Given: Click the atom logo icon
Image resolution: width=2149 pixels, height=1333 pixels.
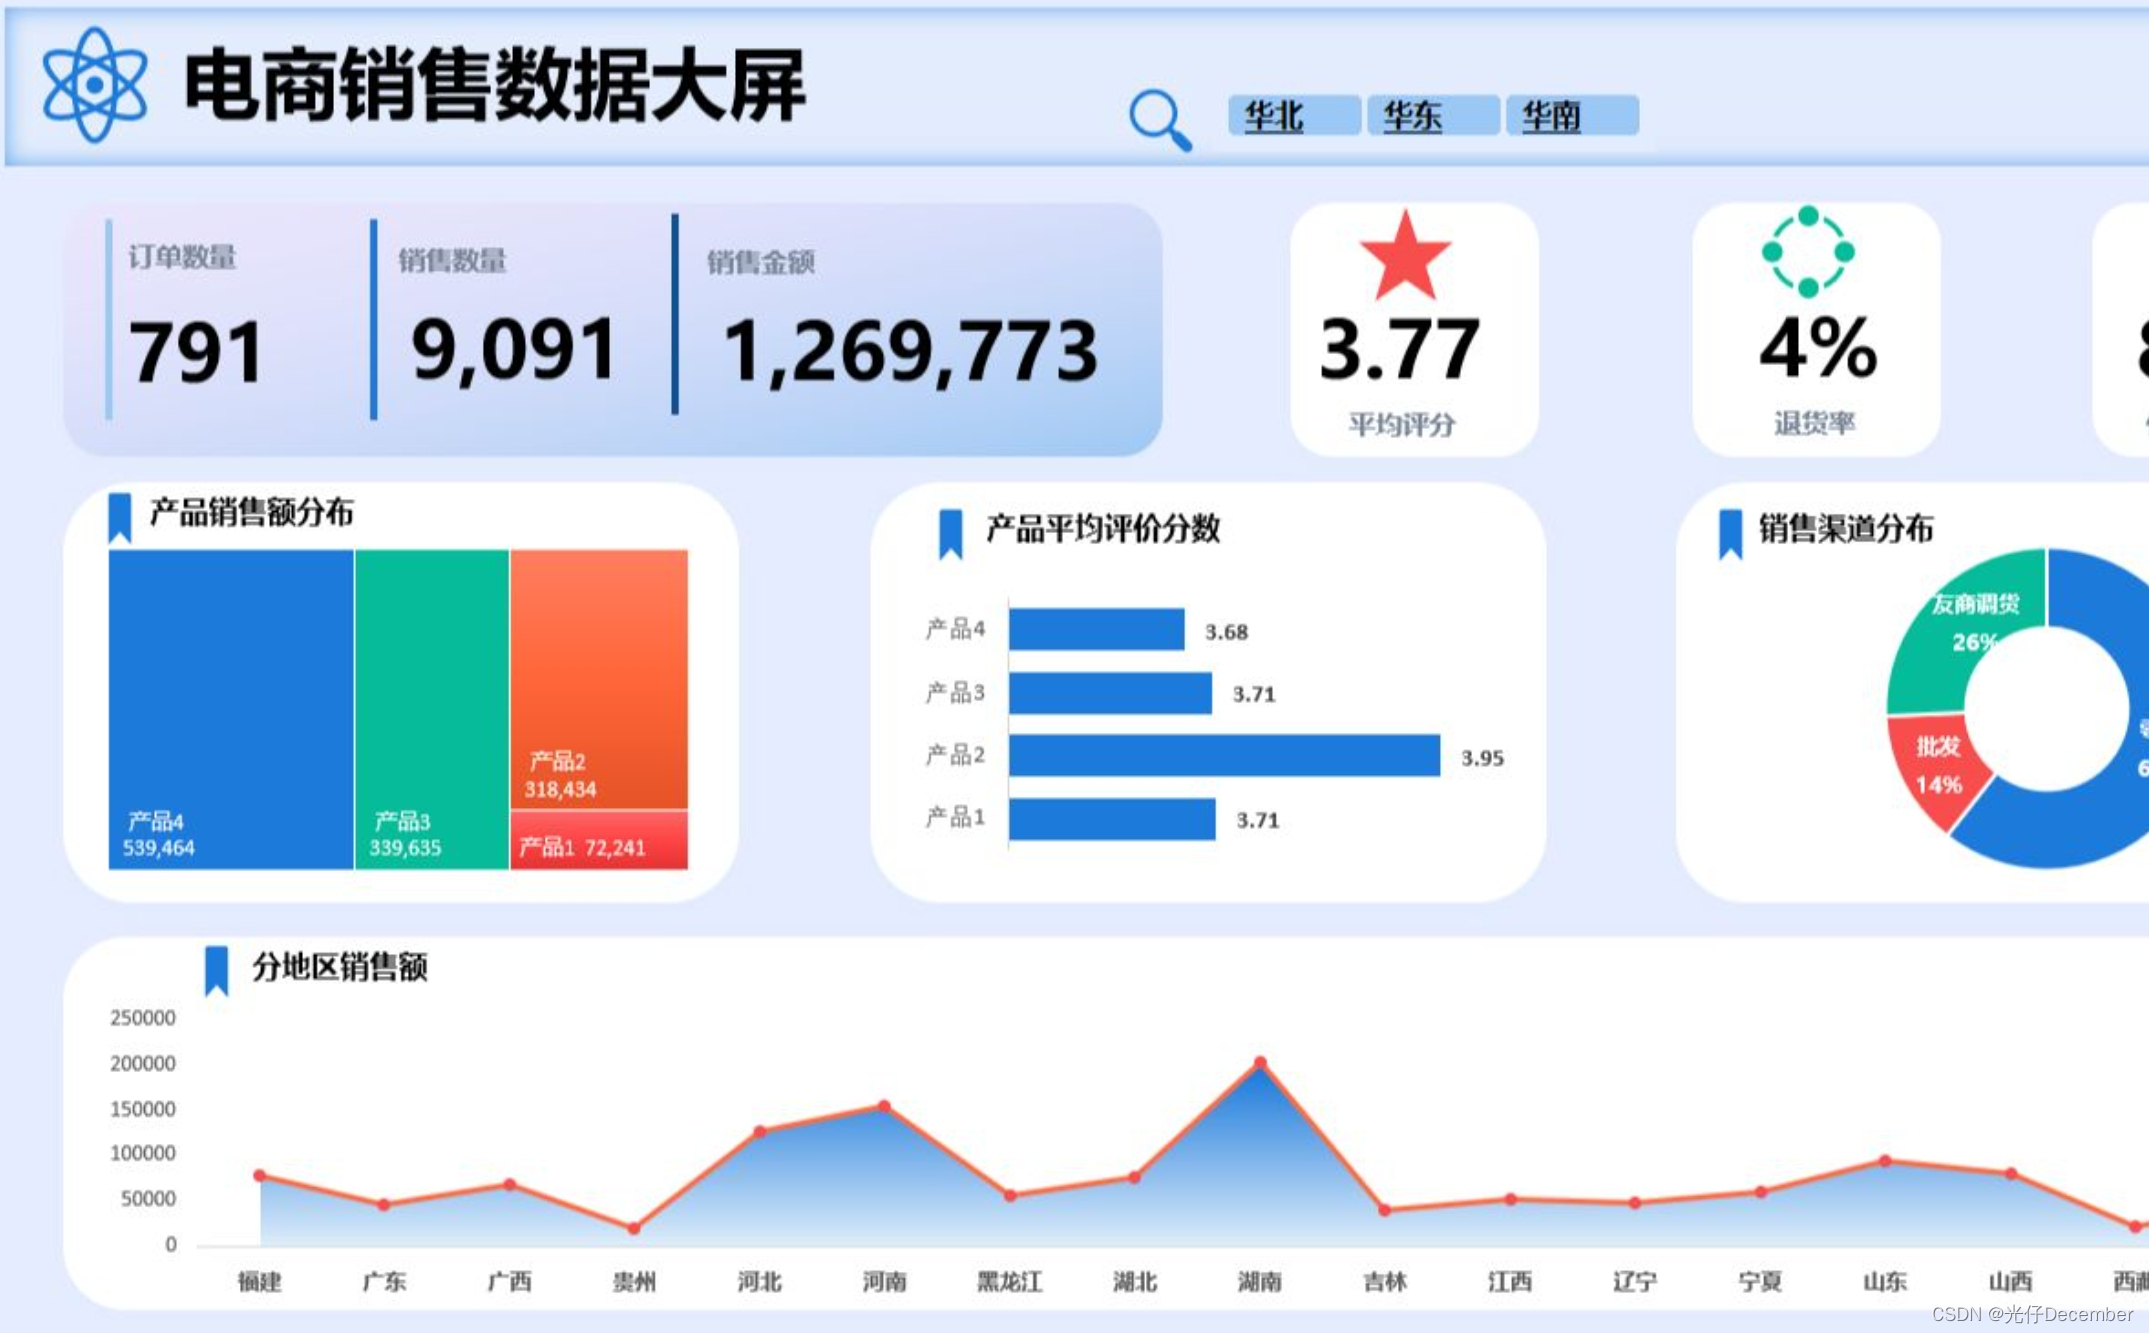Looking at the screenshot, I should coord(95,85).
